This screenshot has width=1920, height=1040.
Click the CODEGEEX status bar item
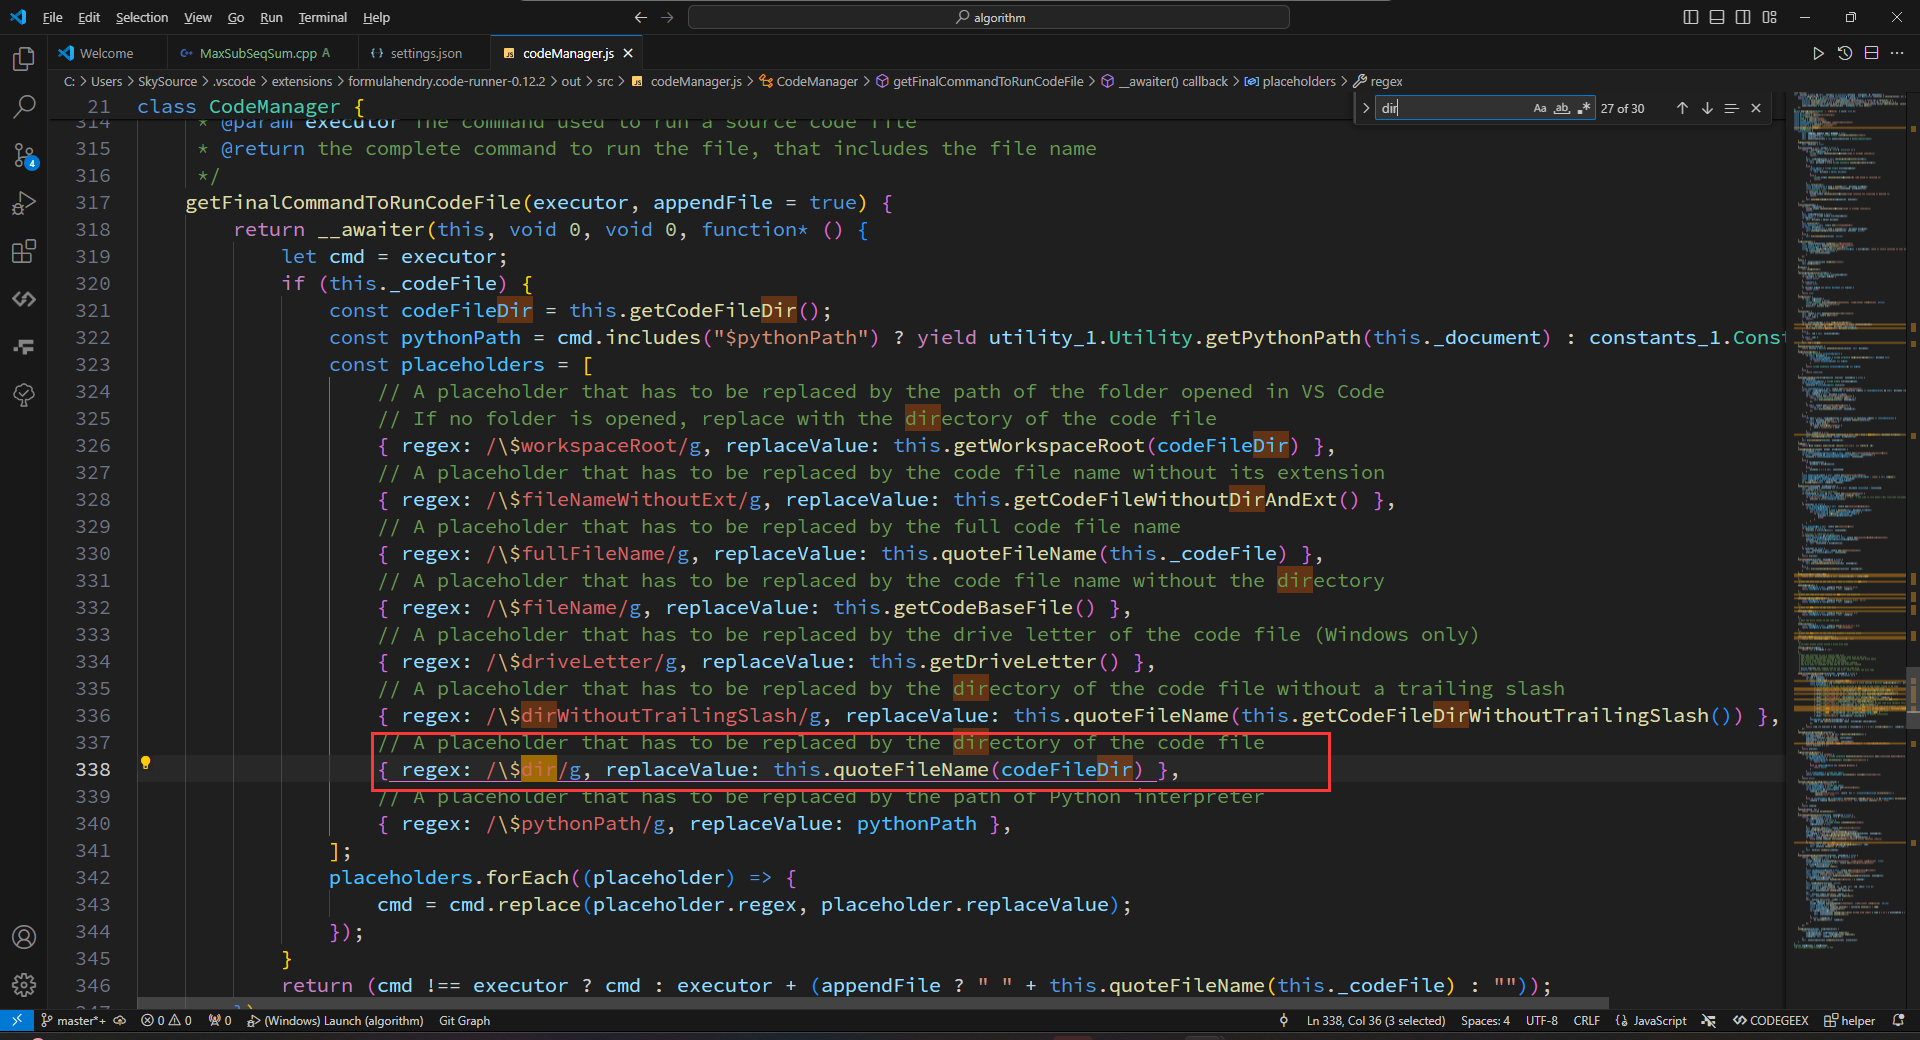[1770, 1021]
